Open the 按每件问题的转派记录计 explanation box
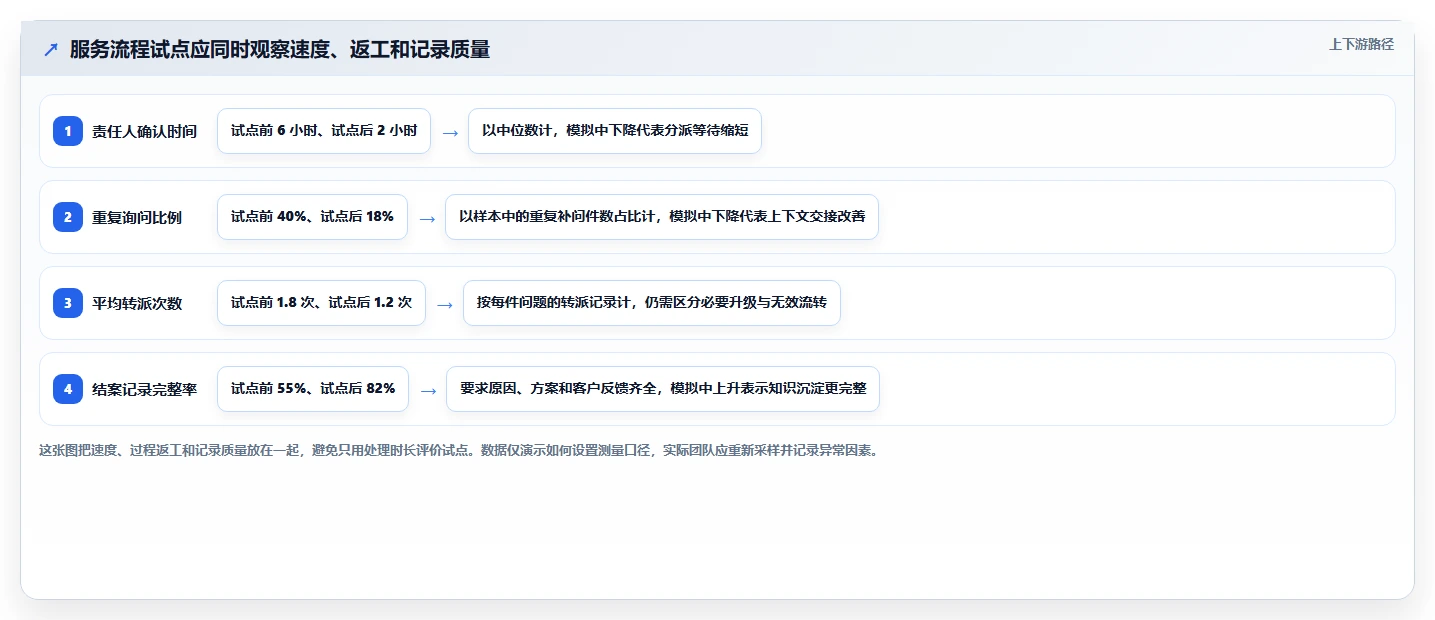The width and height of the screenshot is (1435, 620). click(652, 303)
